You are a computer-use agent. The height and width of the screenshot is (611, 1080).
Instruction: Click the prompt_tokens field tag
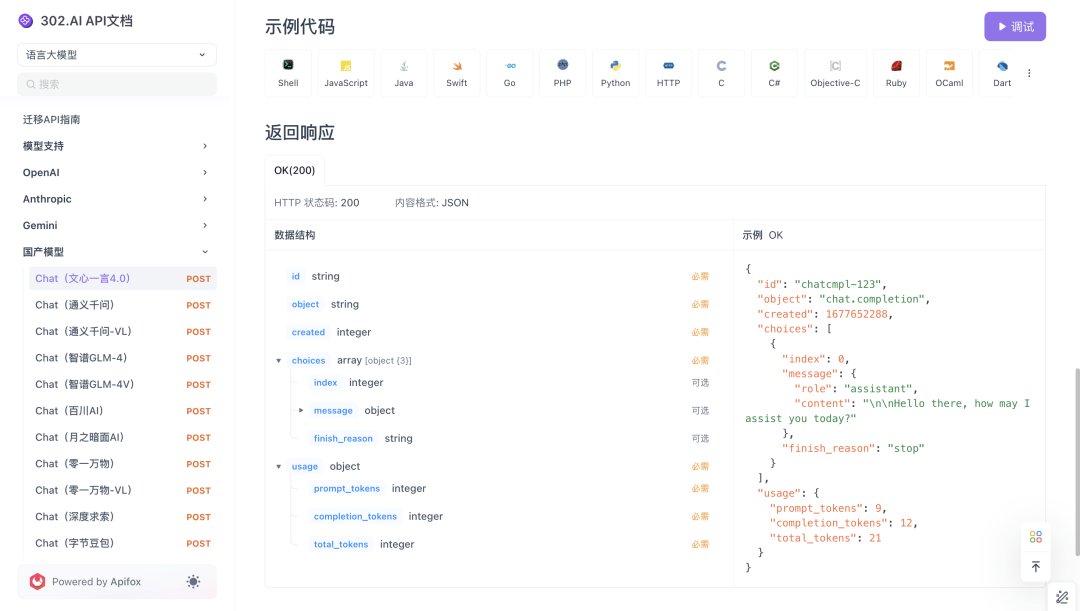point(346,488)
